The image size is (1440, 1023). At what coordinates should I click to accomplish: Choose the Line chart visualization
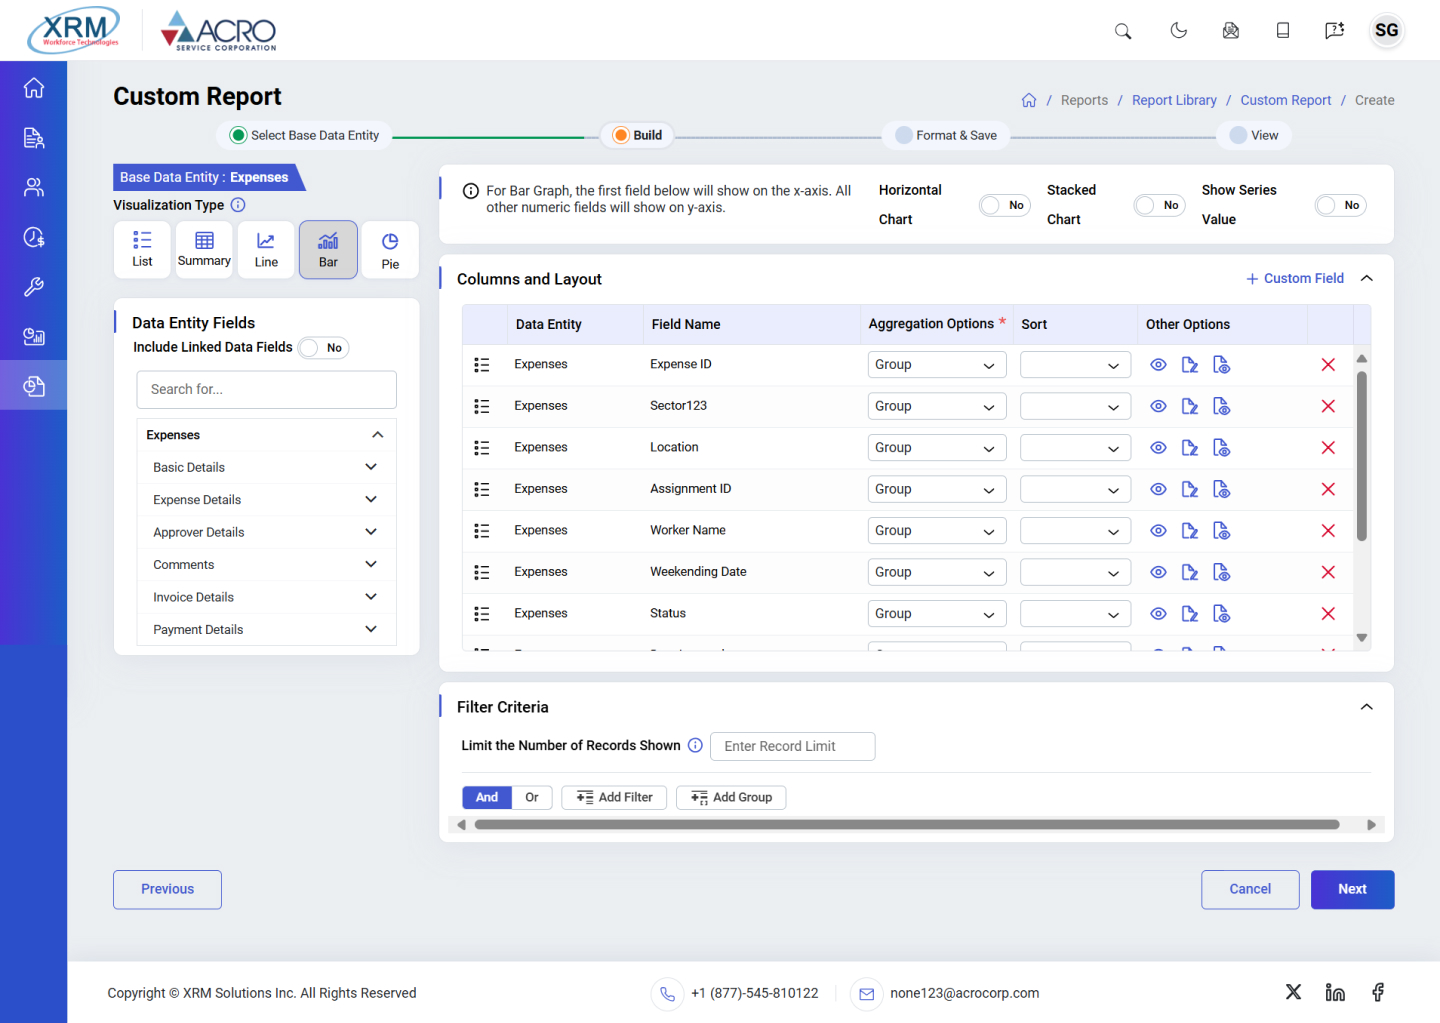click(266, 250)
